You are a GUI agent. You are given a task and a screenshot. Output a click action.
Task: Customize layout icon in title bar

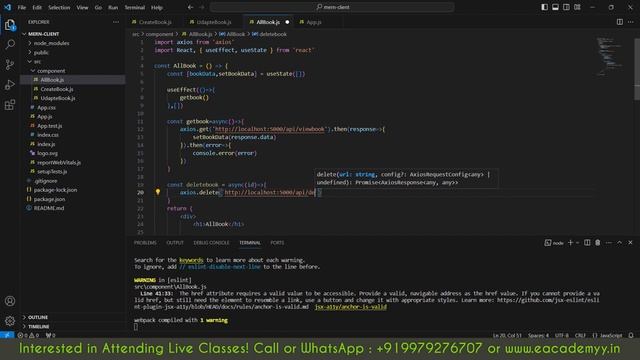tap(577, 7)
